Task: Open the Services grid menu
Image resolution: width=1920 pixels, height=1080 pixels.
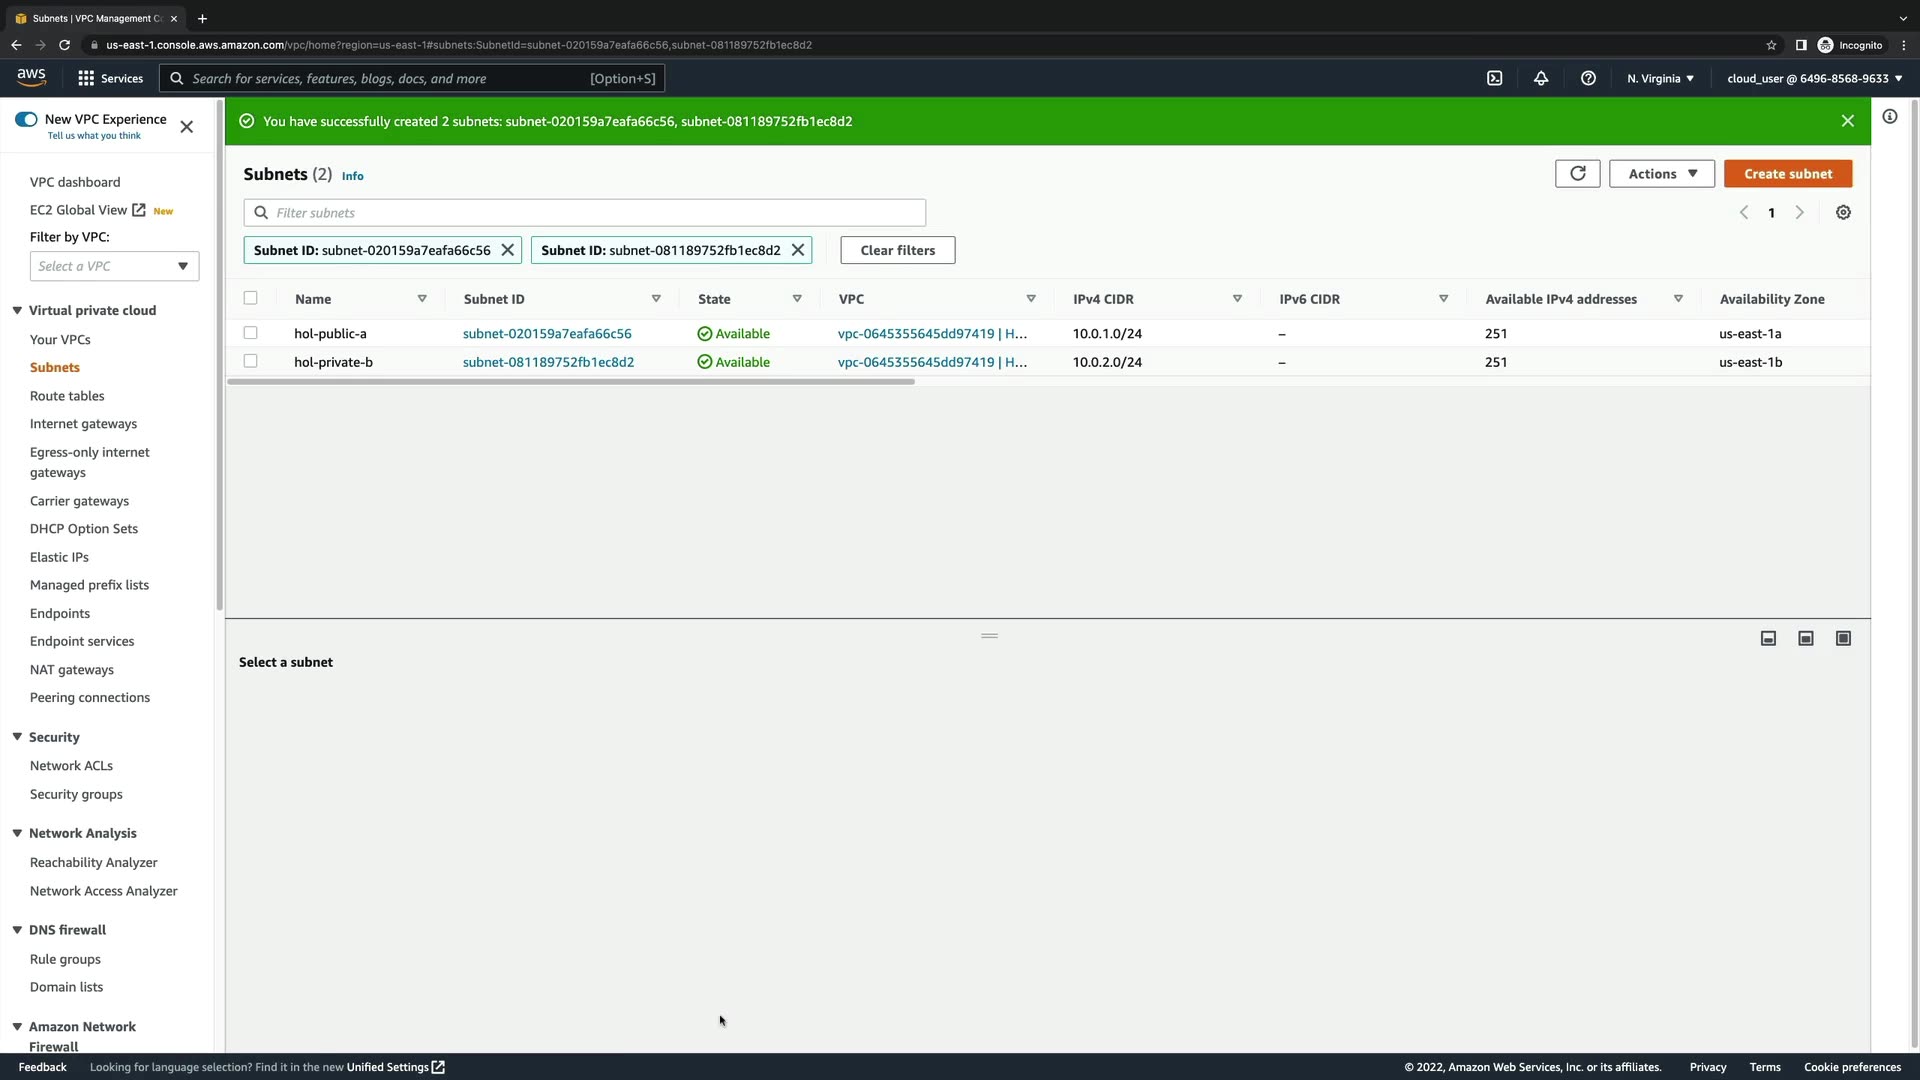Action: click(x=87, y=78)
